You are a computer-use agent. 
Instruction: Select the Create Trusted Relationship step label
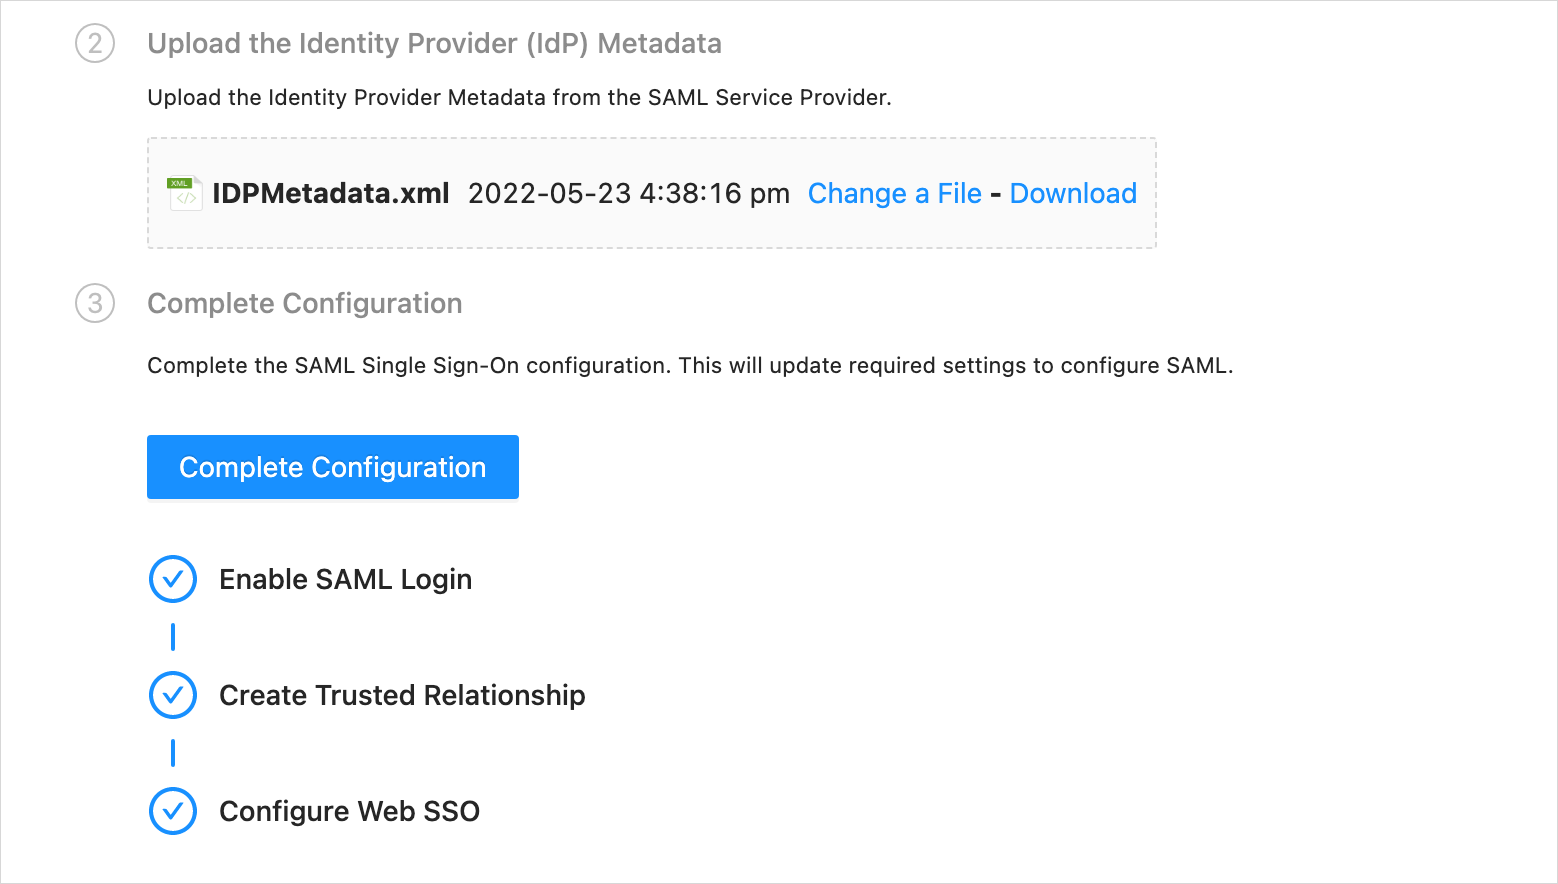click(x=402, y=696)
